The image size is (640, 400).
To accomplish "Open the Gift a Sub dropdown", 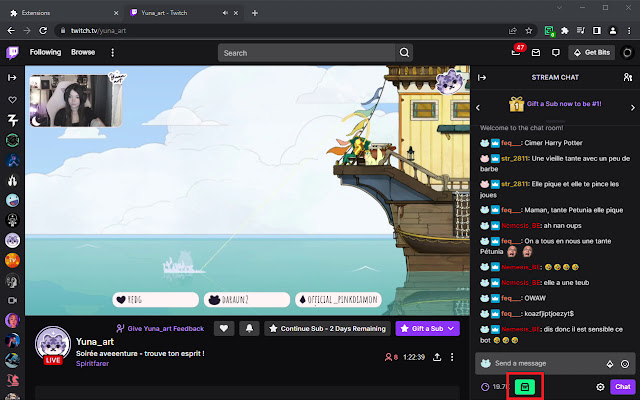I will (x=427, y=328).
